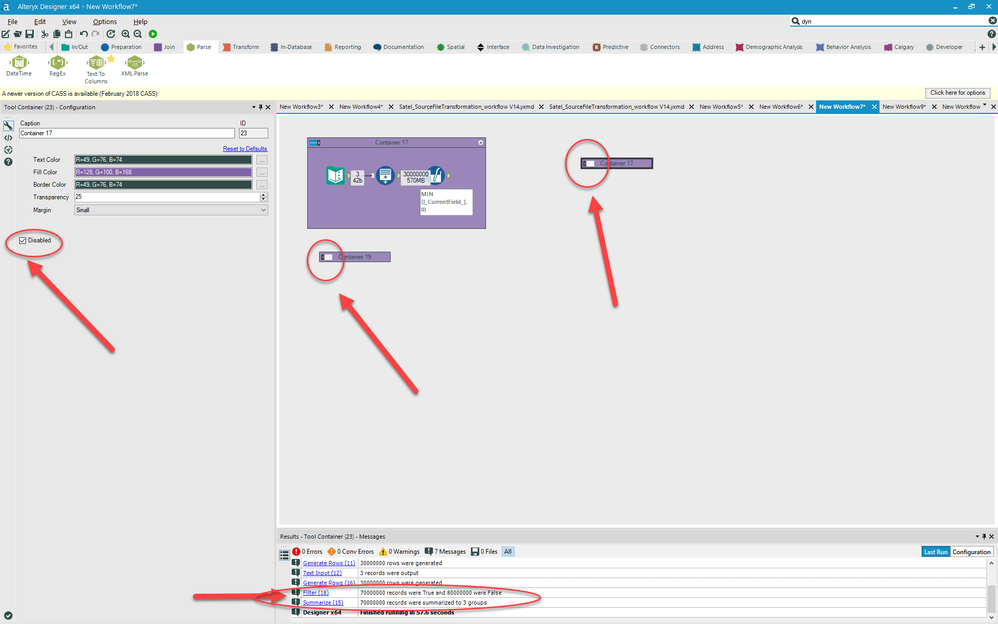Click the Generate Rows tool on canvas
The height and width of the screenshot is (624, 998).
385,176
